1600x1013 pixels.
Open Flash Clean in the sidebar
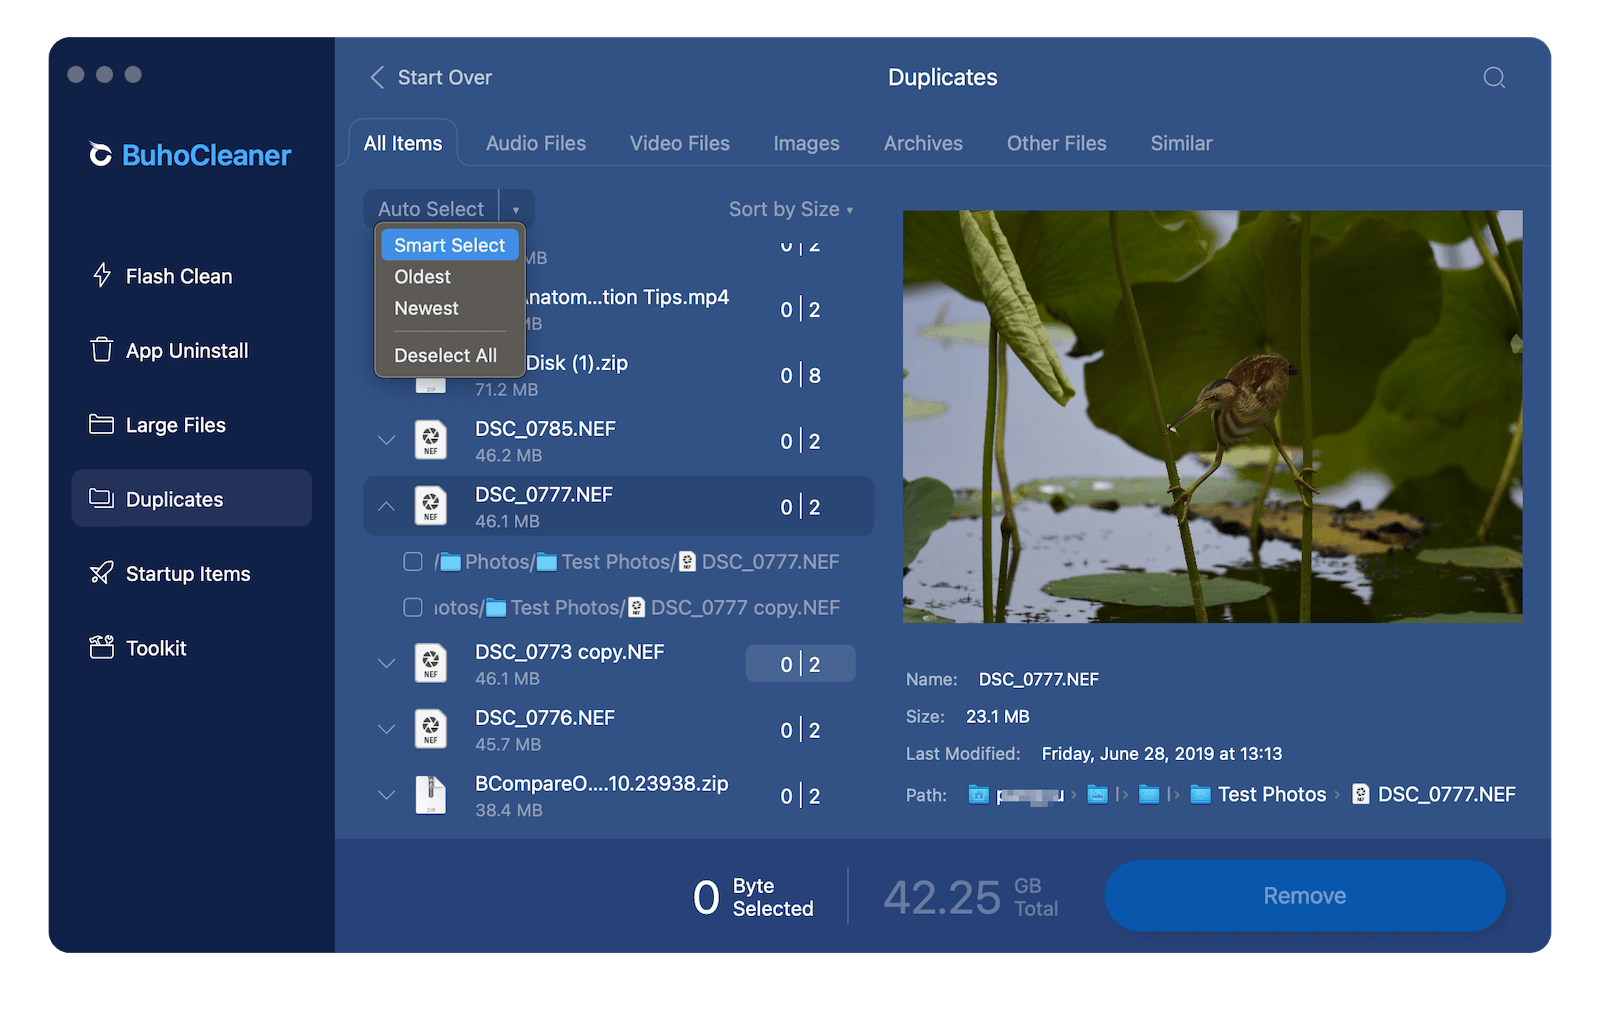point(191,276)
